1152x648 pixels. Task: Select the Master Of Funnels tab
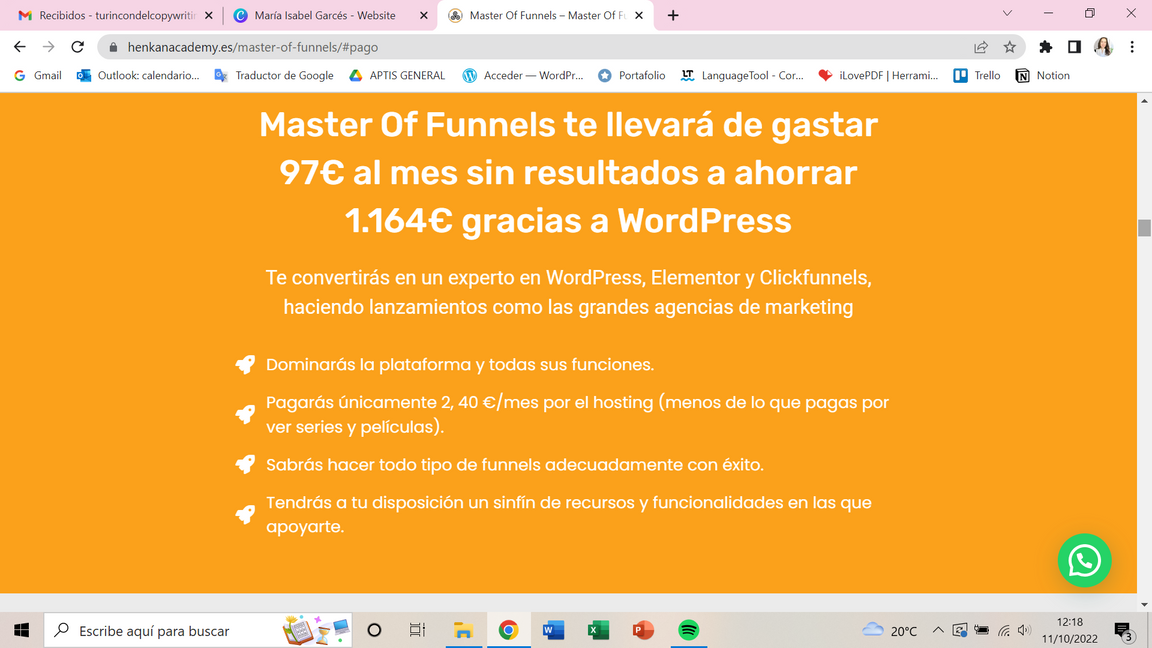(545, 15)
